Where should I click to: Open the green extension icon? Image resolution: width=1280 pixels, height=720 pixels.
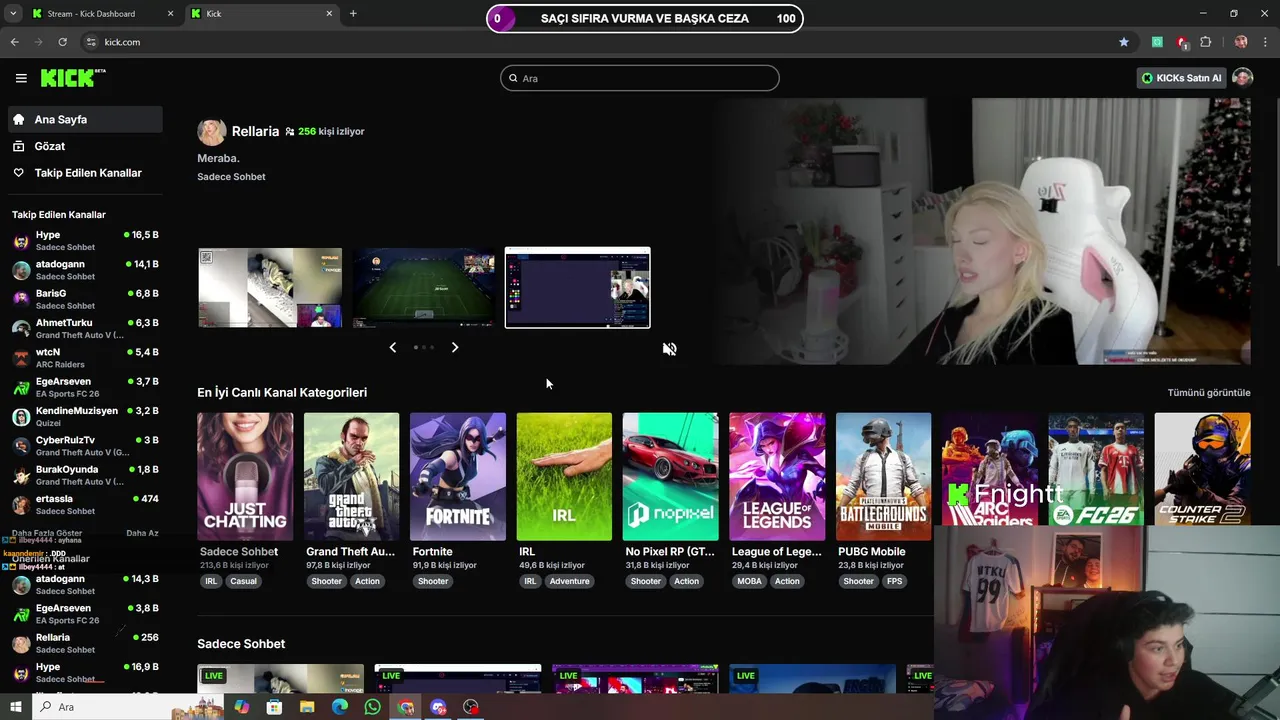(1157, 42)
